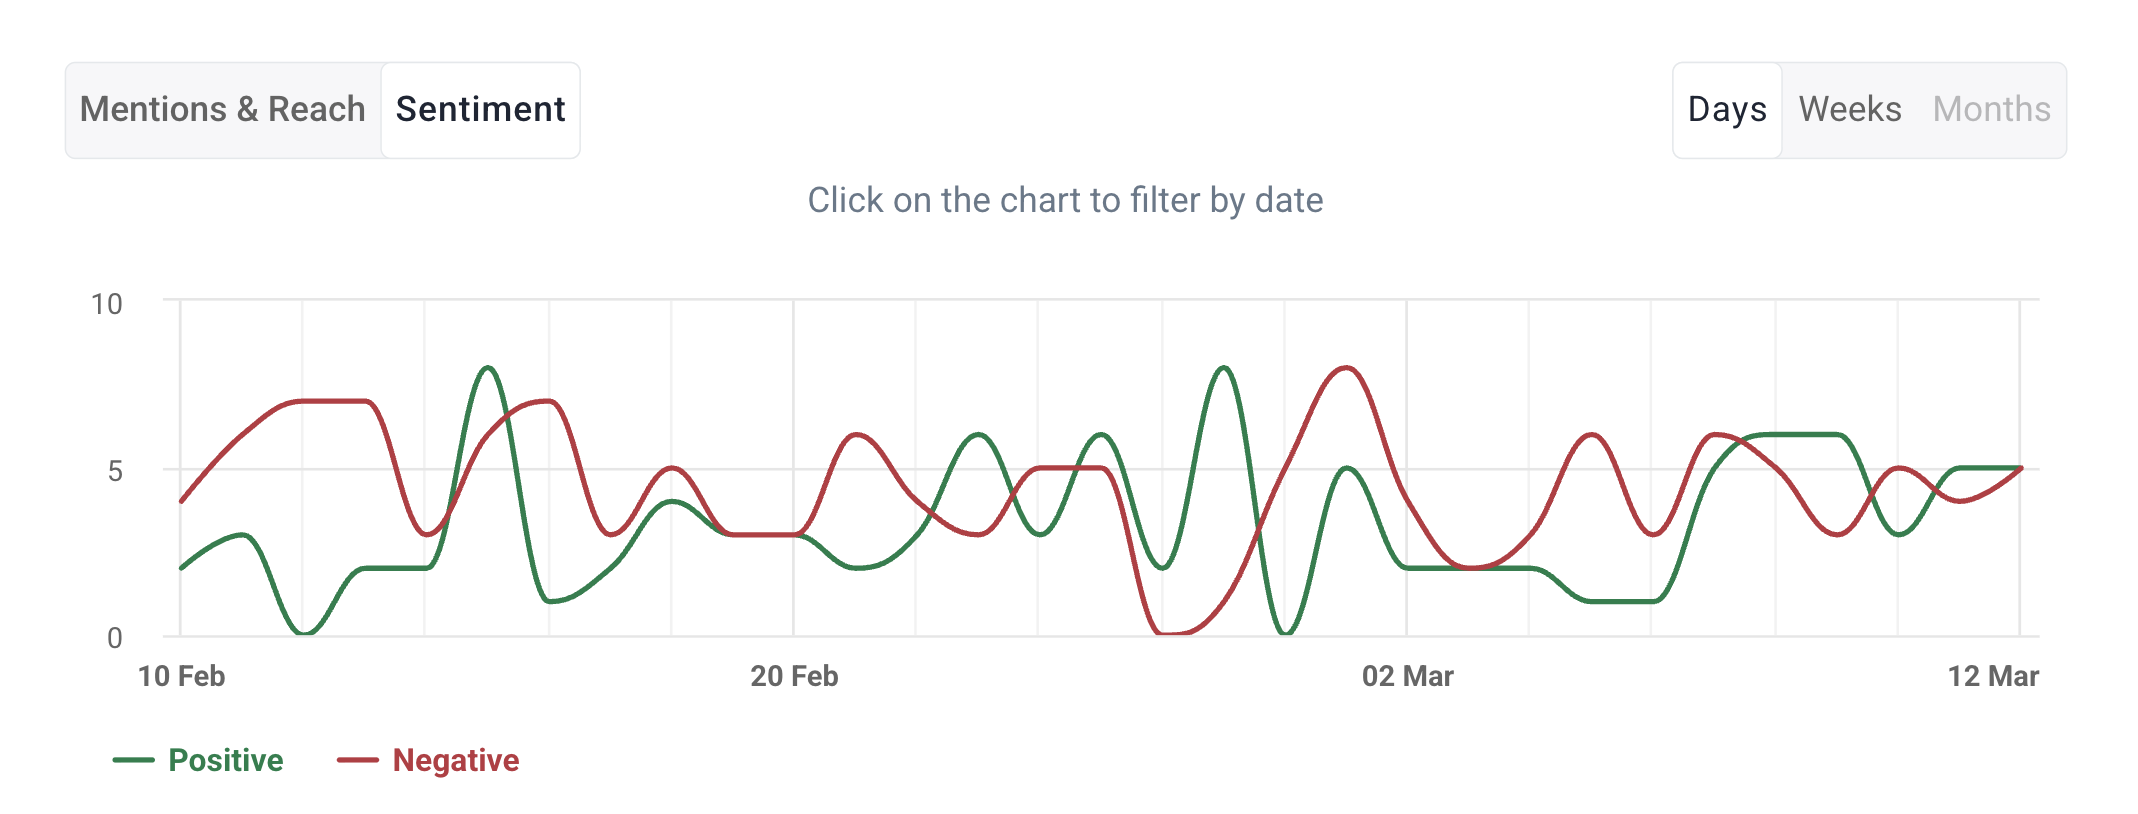Image resolution: width=2138 pixels, height=814 pixels.
Task: Click the first green Positive peak at 8
Action: pyautogui.click(x=488, y=368)
